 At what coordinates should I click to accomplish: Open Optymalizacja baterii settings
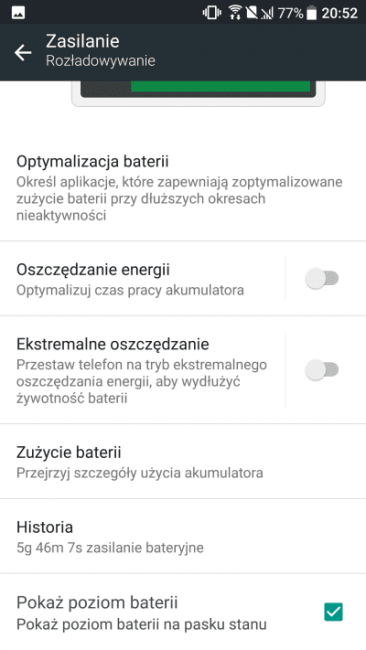click(183, 188)
